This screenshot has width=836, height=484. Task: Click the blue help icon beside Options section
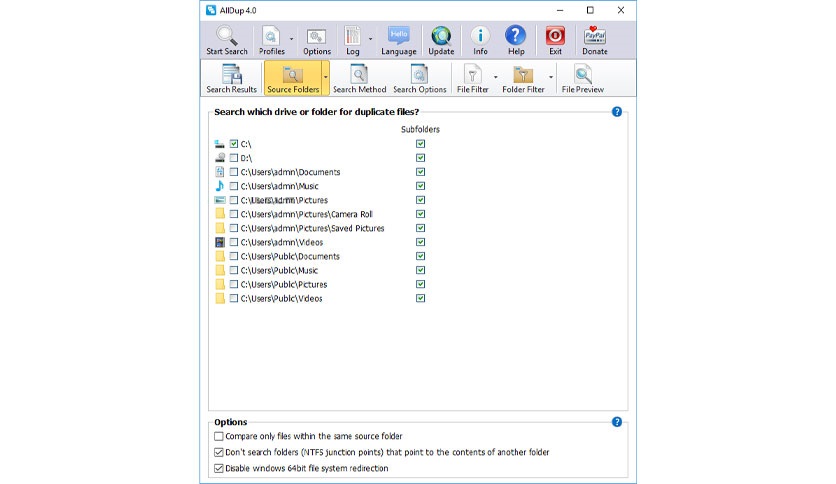pyautogui.click(x=617, y=422)
